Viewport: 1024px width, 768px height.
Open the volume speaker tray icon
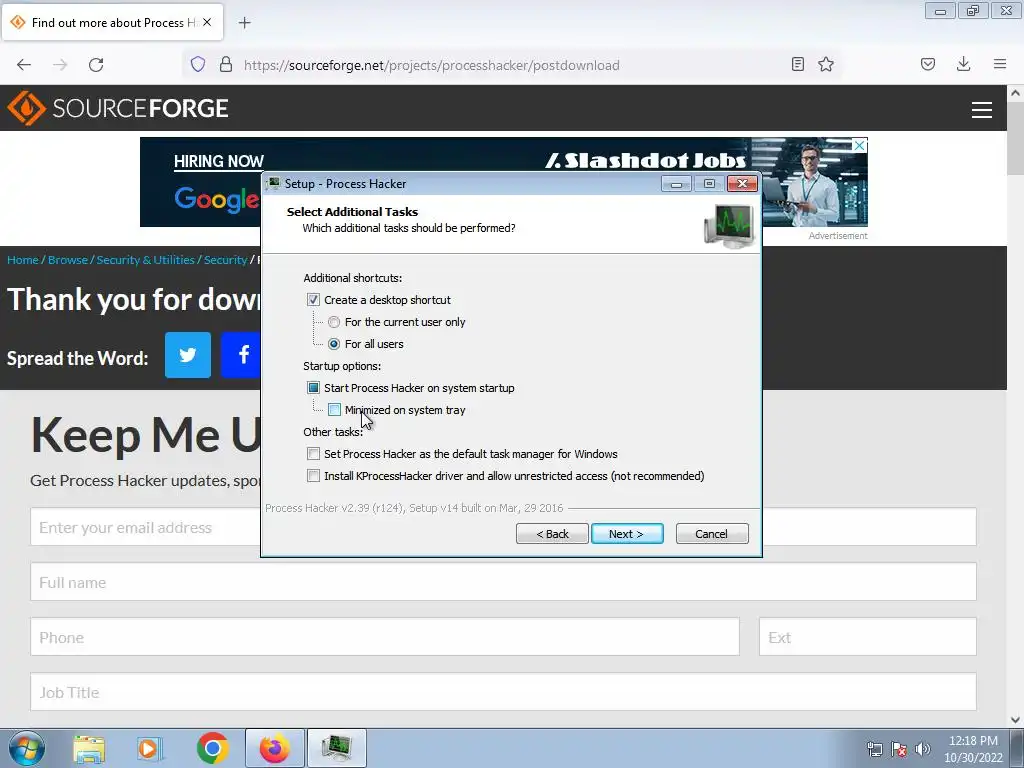(x=922, y=749)
